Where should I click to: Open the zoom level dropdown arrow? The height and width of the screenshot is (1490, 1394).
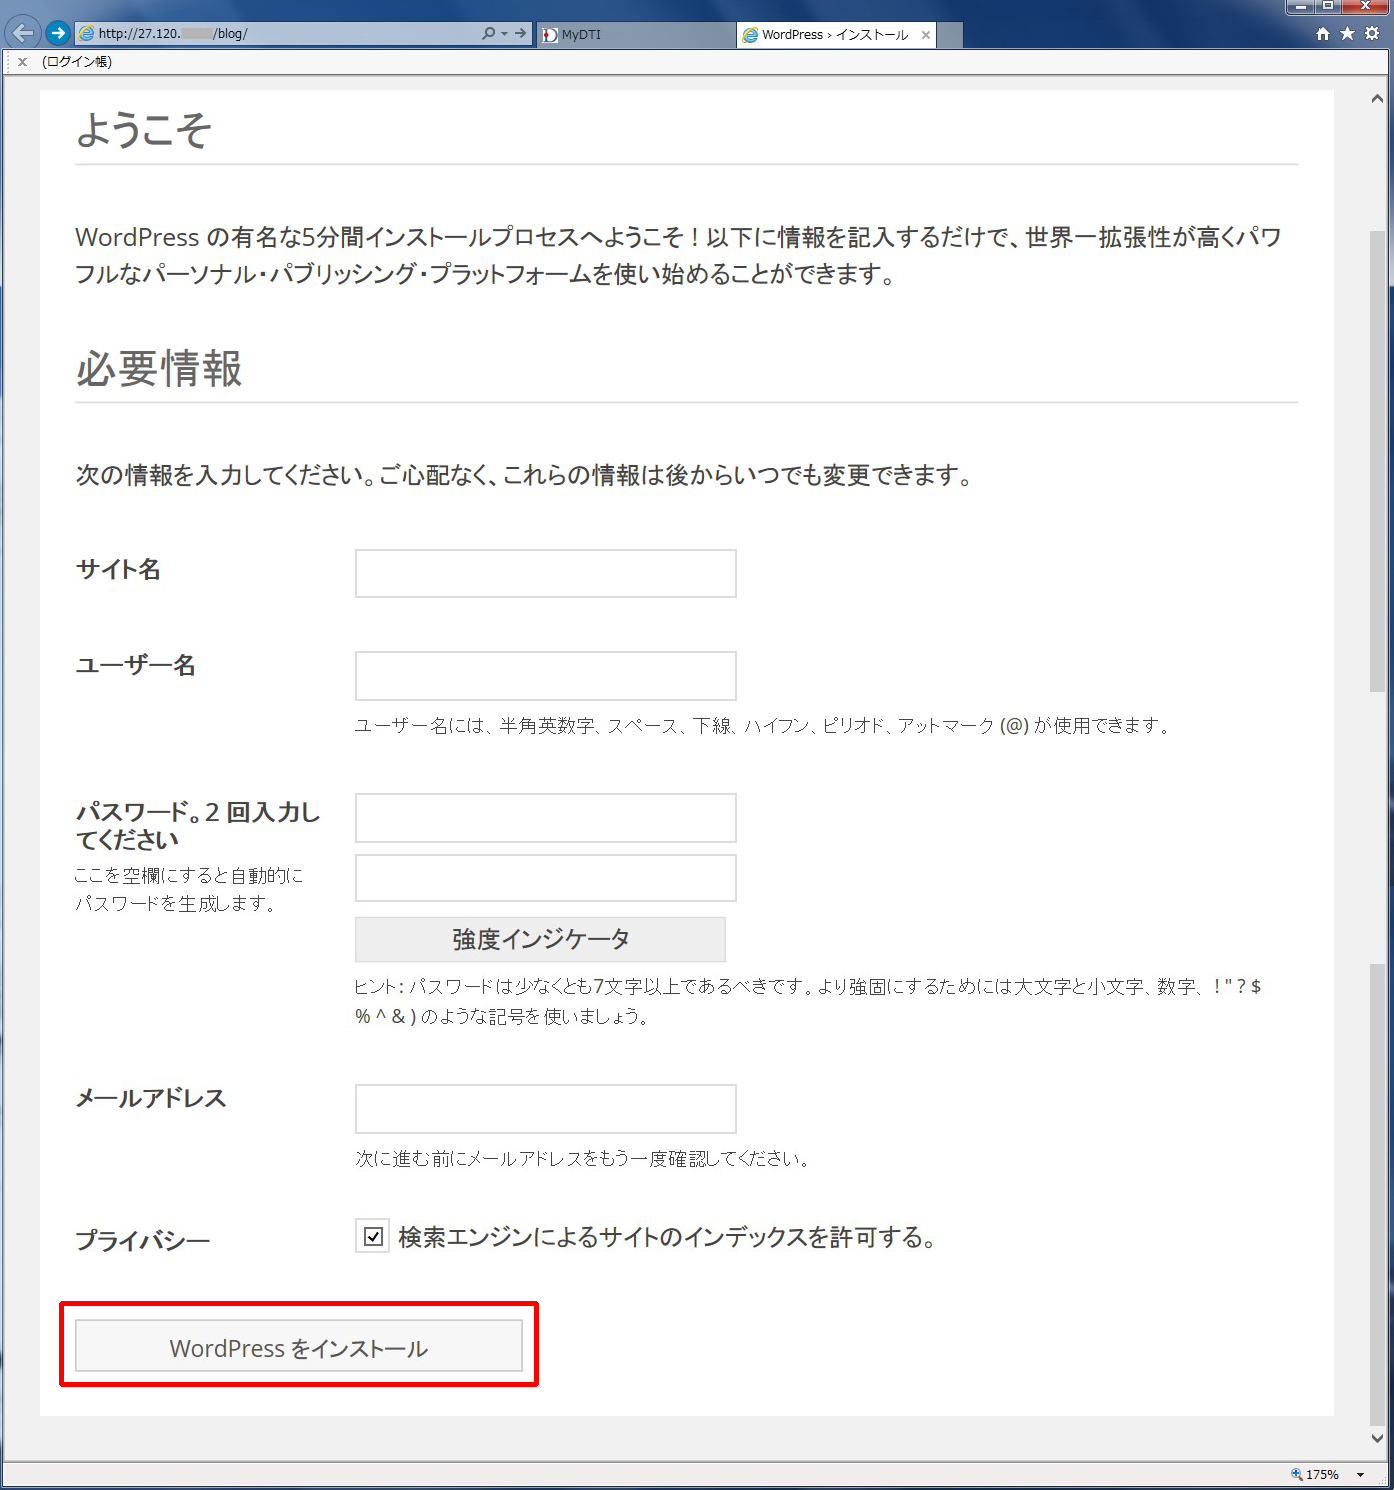tap(1360, 1475)
